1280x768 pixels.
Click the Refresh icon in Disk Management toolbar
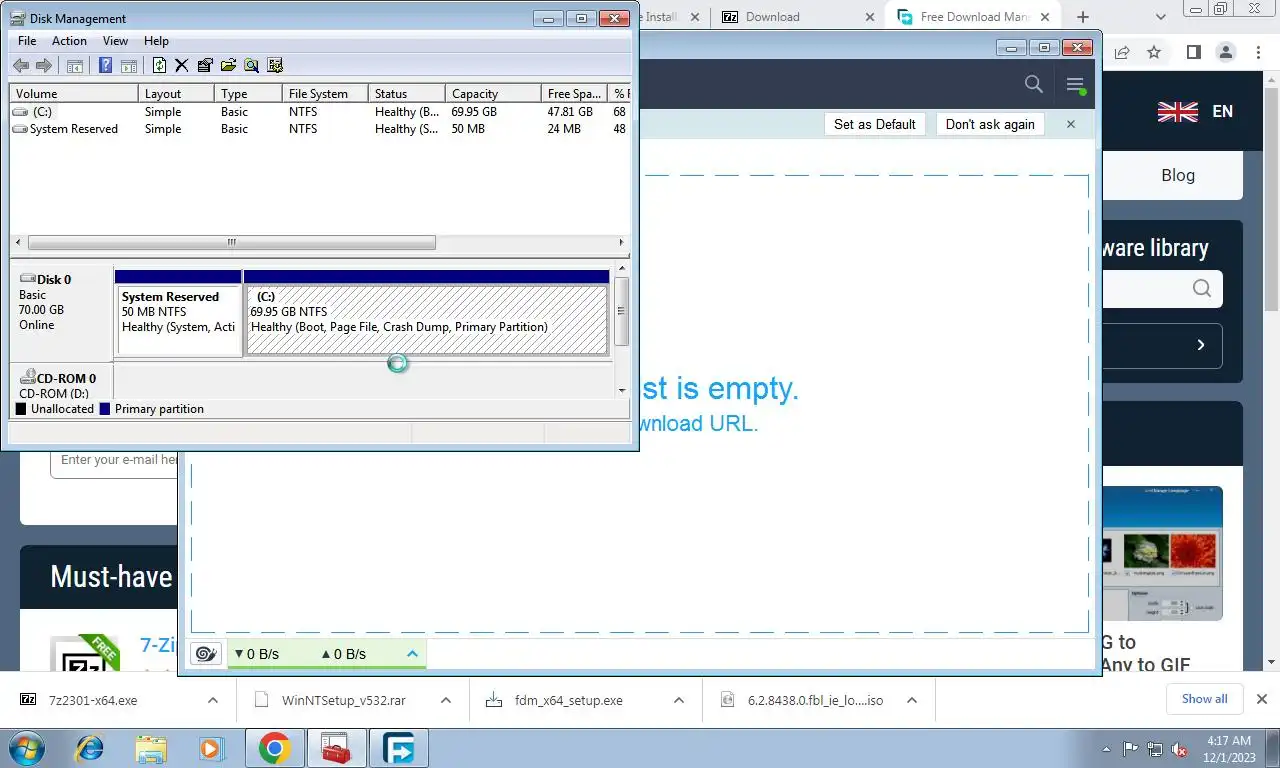coord(159,66)
